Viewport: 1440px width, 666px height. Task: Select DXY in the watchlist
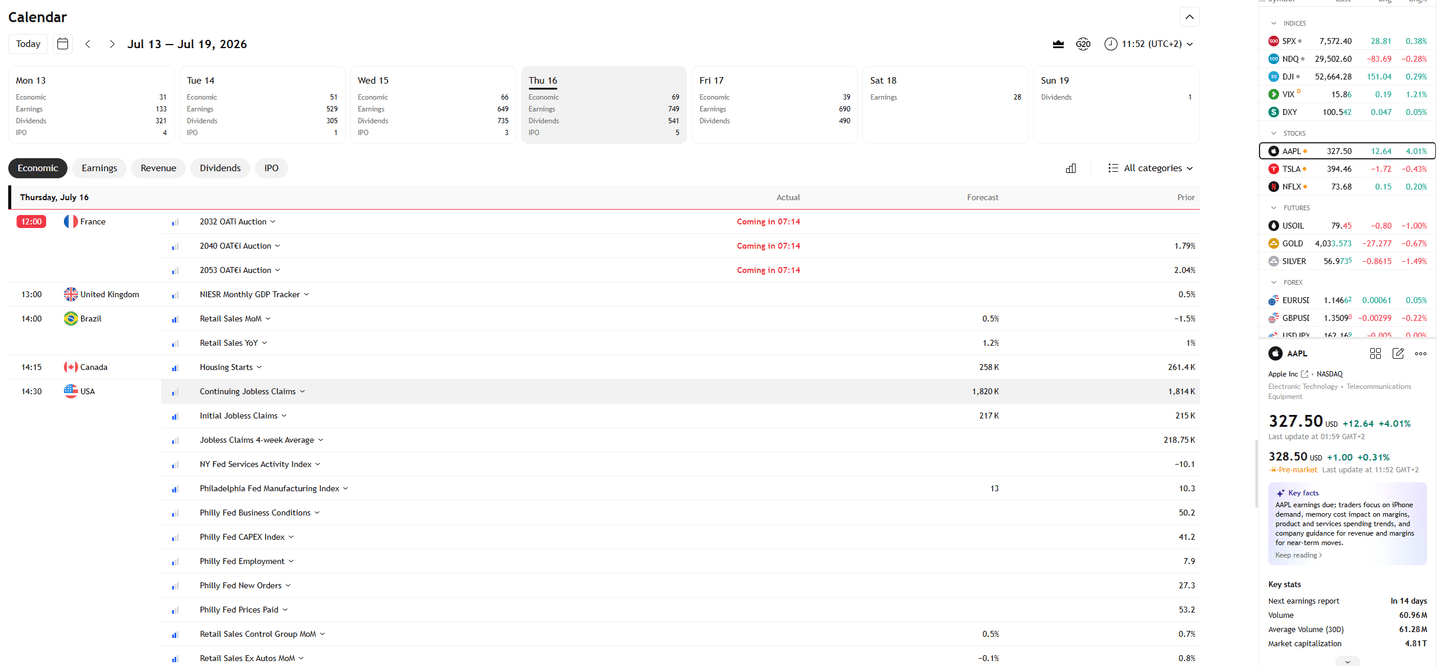1347,112
